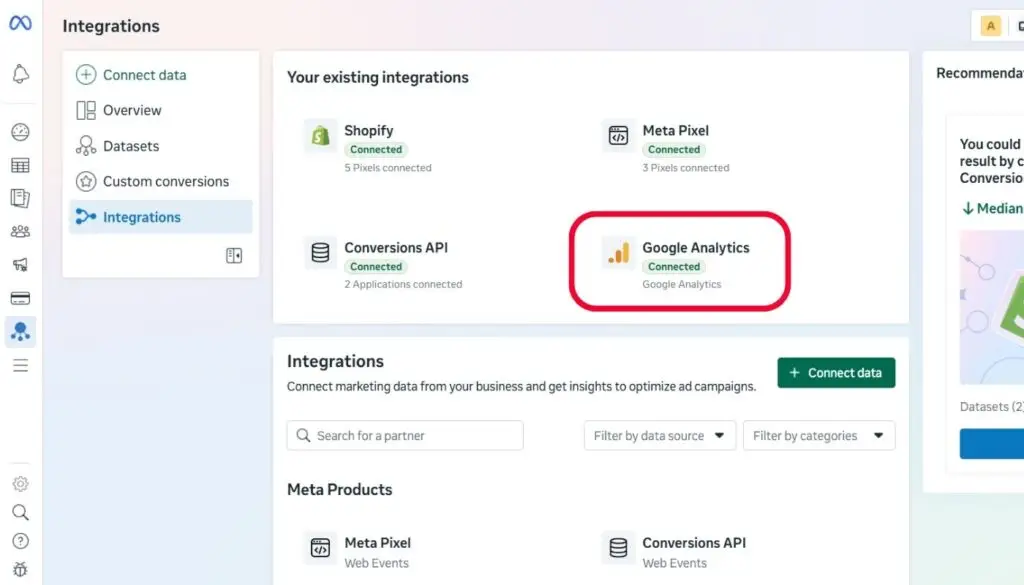Select the highlighted Events Manager icon in sidebar

click(x=20, y=332)
